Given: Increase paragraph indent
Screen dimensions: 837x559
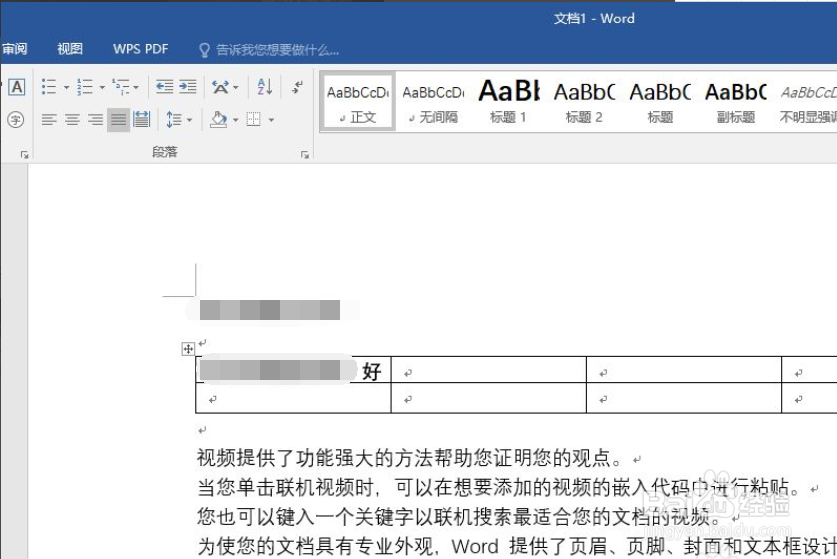Looking at the screenshot, I should click(x=187, y=86).
